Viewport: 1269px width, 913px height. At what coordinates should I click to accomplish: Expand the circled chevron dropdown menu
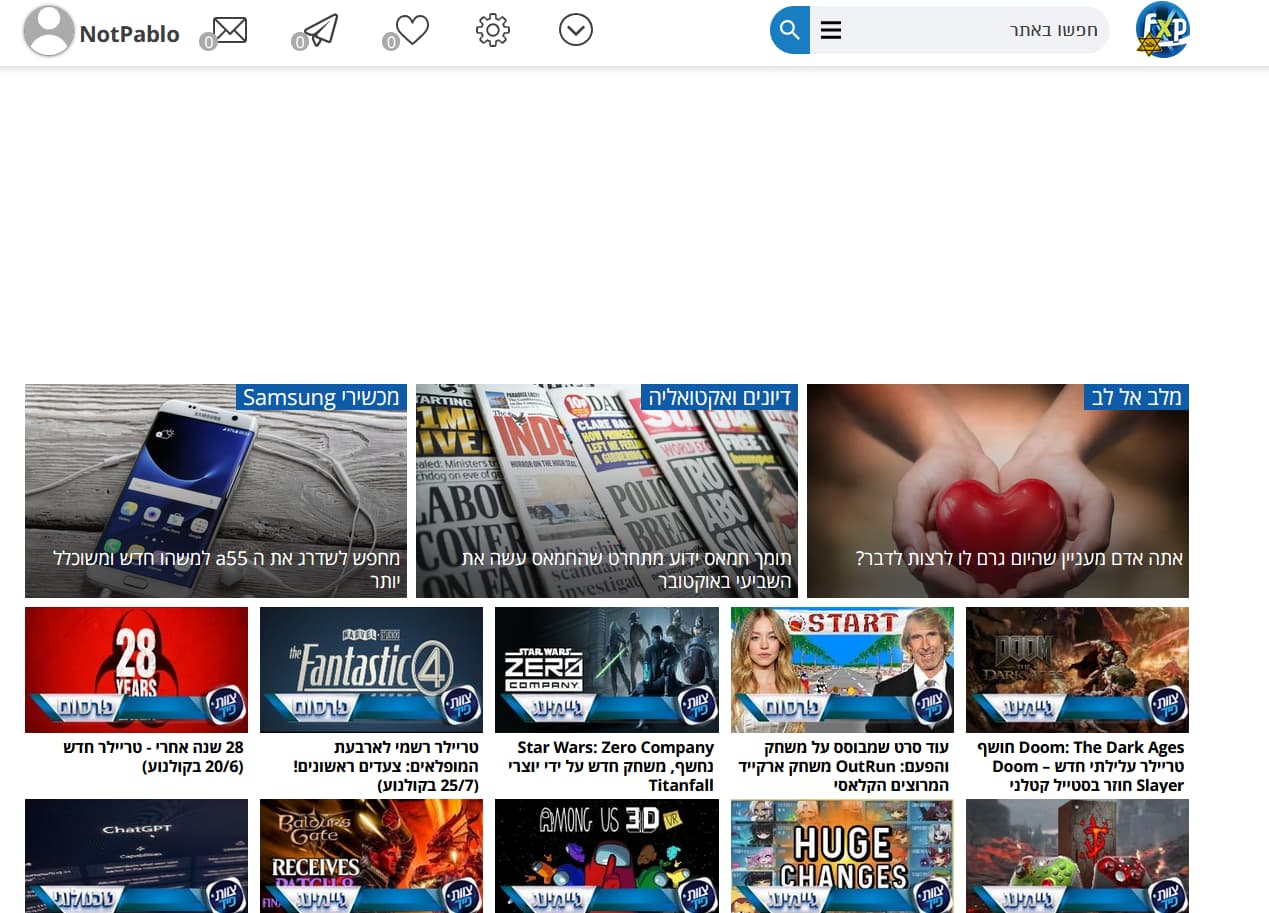576,30
